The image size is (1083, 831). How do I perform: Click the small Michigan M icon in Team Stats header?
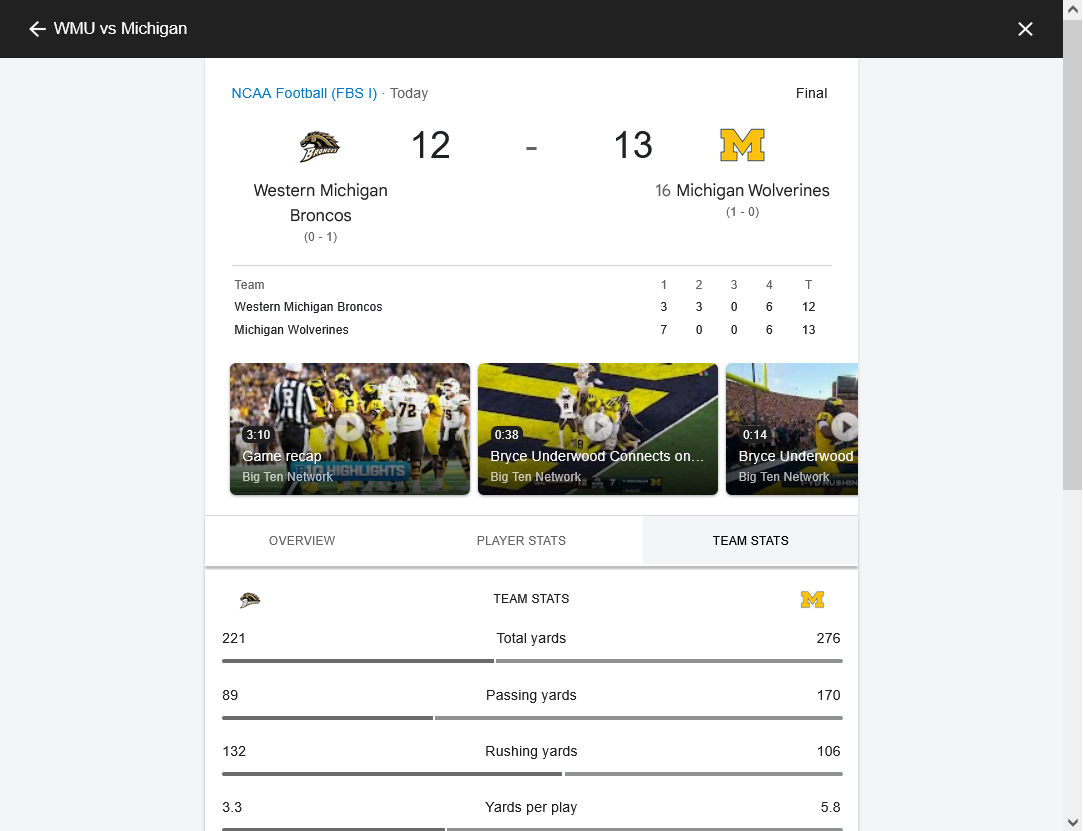click(812, 600)
